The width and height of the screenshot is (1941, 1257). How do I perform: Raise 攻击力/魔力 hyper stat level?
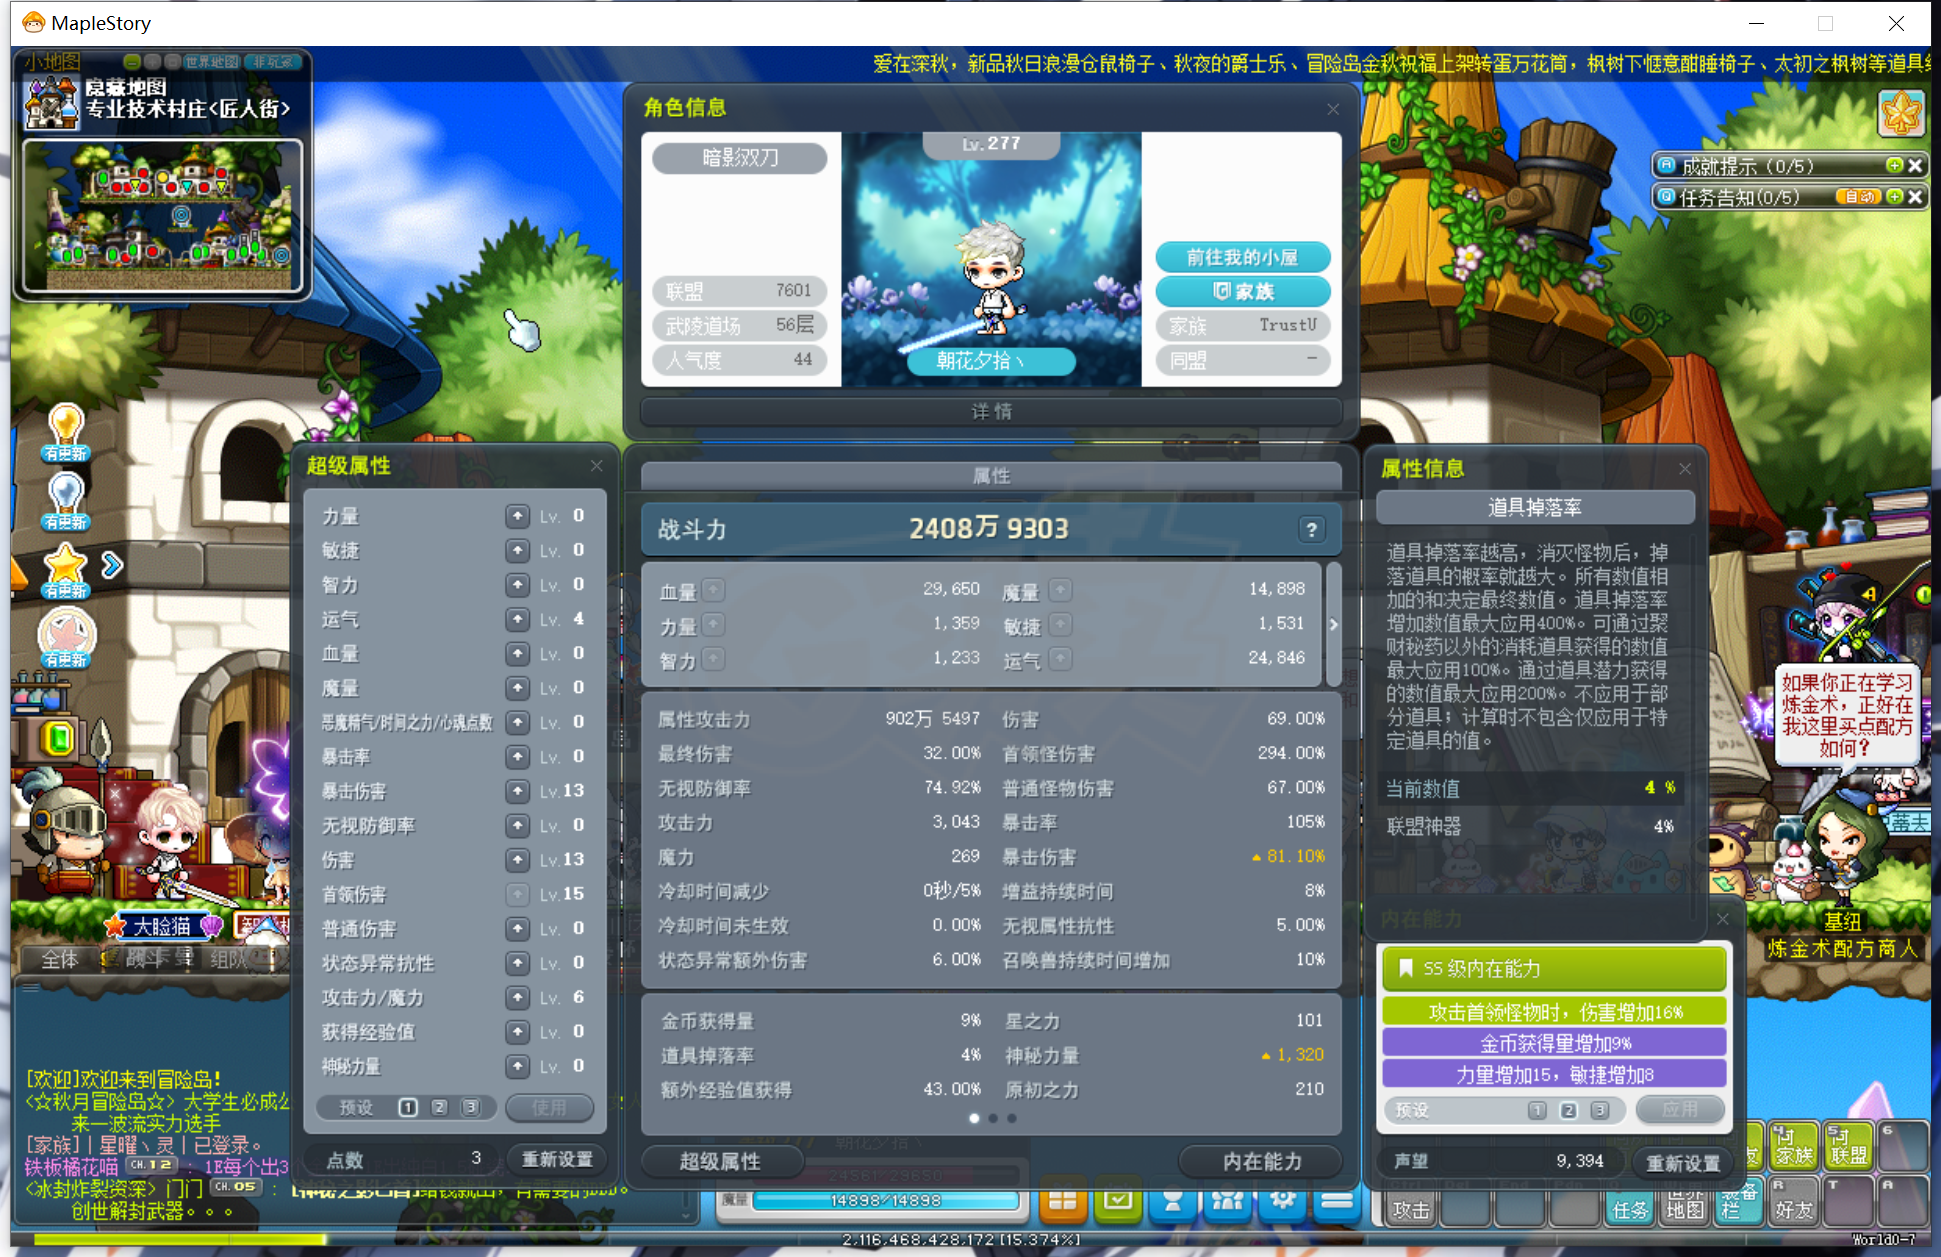tap(517, 997)
